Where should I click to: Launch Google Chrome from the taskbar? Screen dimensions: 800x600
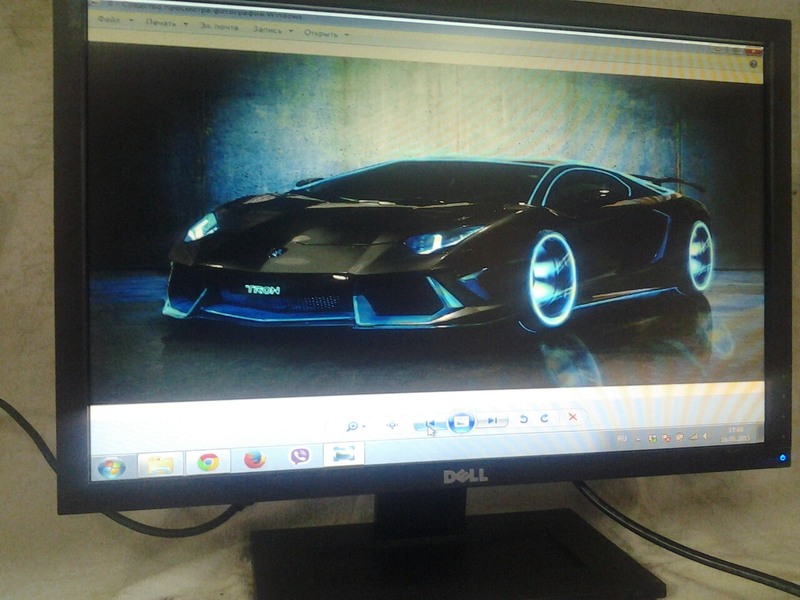208,461
